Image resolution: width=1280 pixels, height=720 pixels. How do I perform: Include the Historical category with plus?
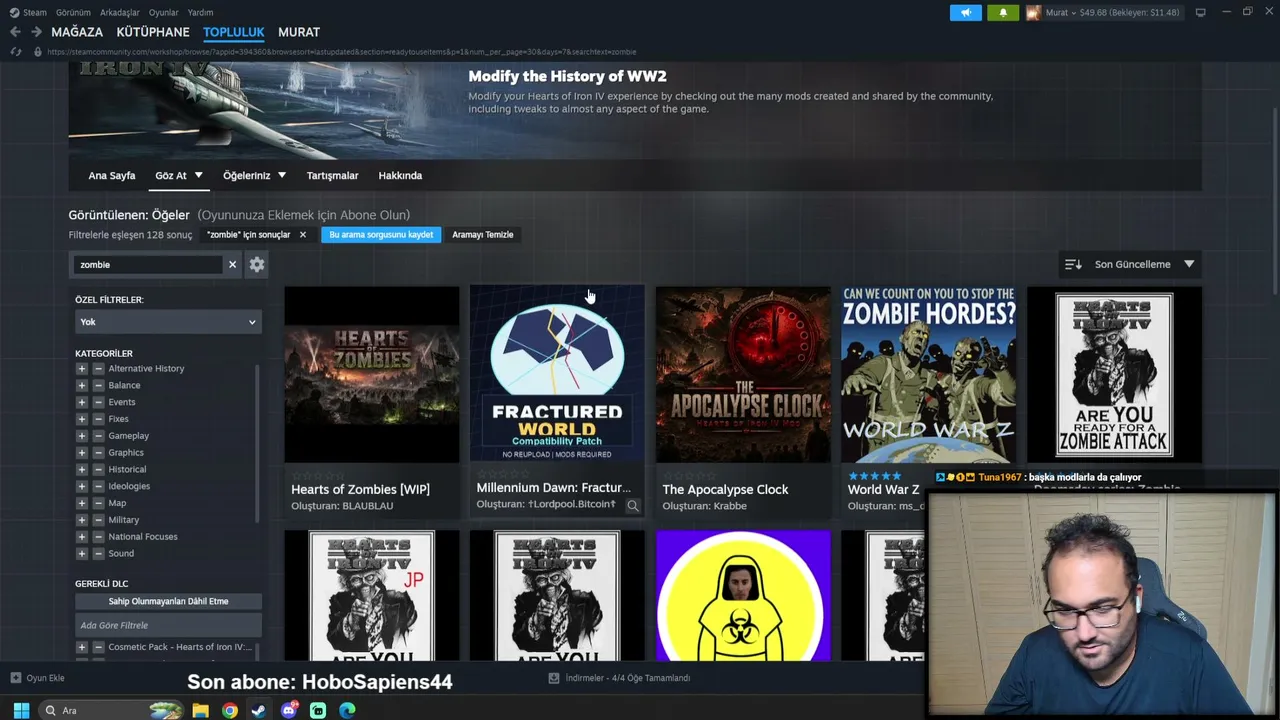(x=82, y=470)
